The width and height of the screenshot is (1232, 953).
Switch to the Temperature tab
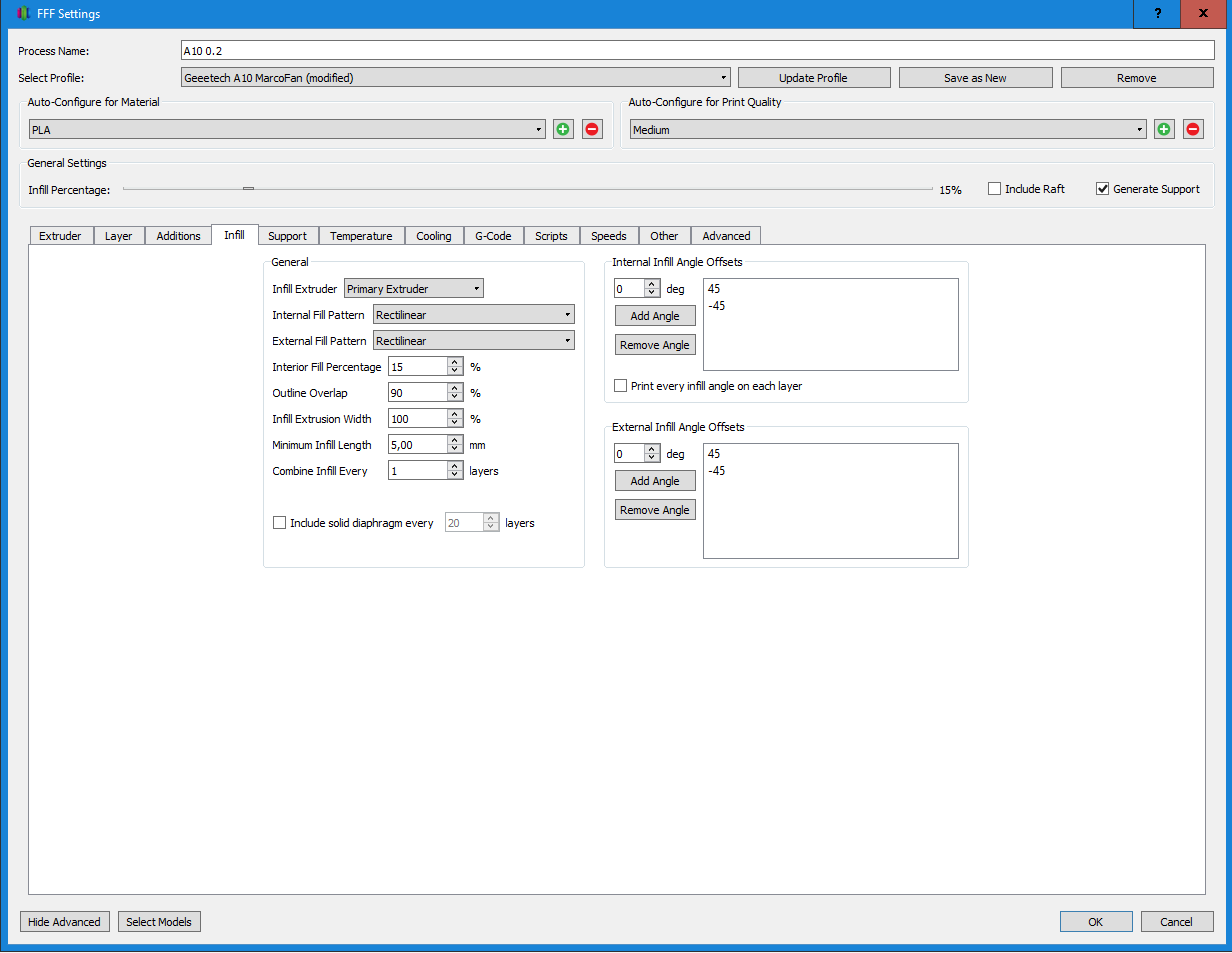361,236
